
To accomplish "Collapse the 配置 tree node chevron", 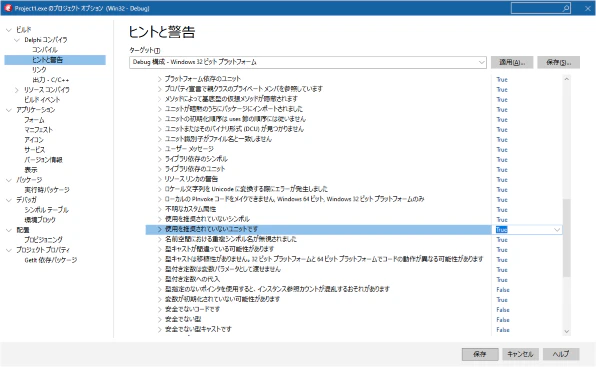I will tap(9, 230).
